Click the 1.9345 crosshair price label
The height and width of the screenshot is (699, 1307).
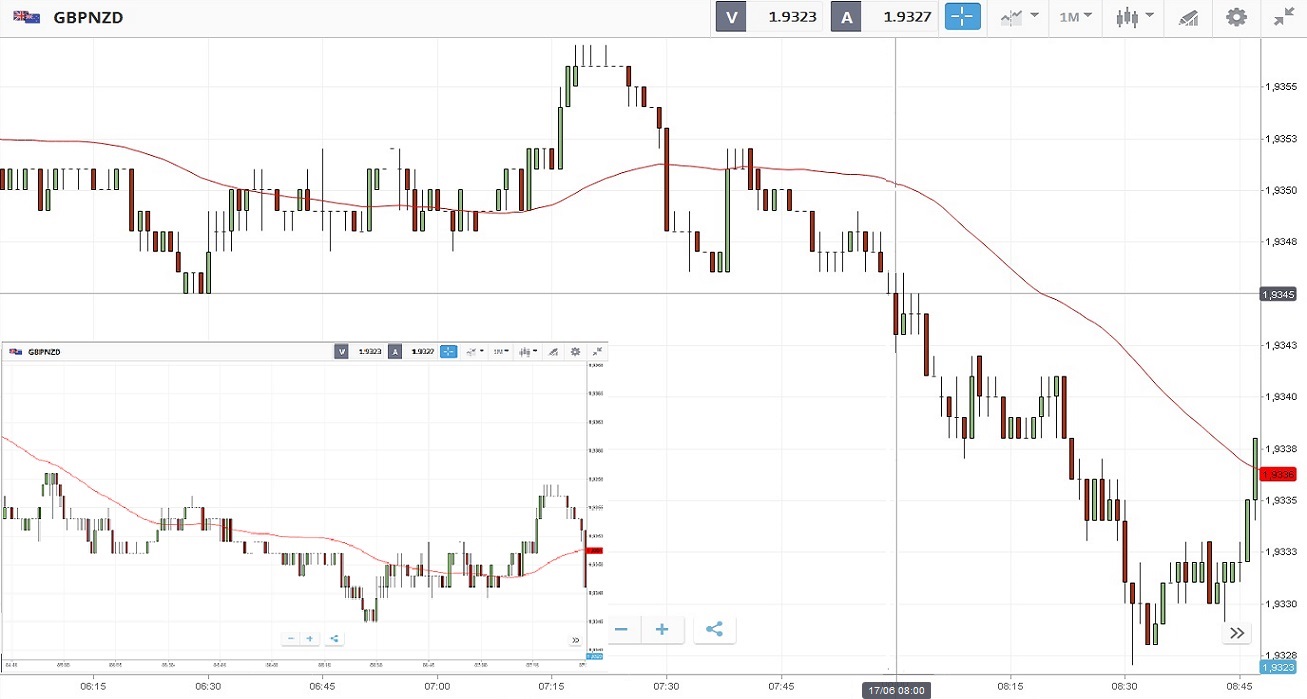pos(1278,294)
